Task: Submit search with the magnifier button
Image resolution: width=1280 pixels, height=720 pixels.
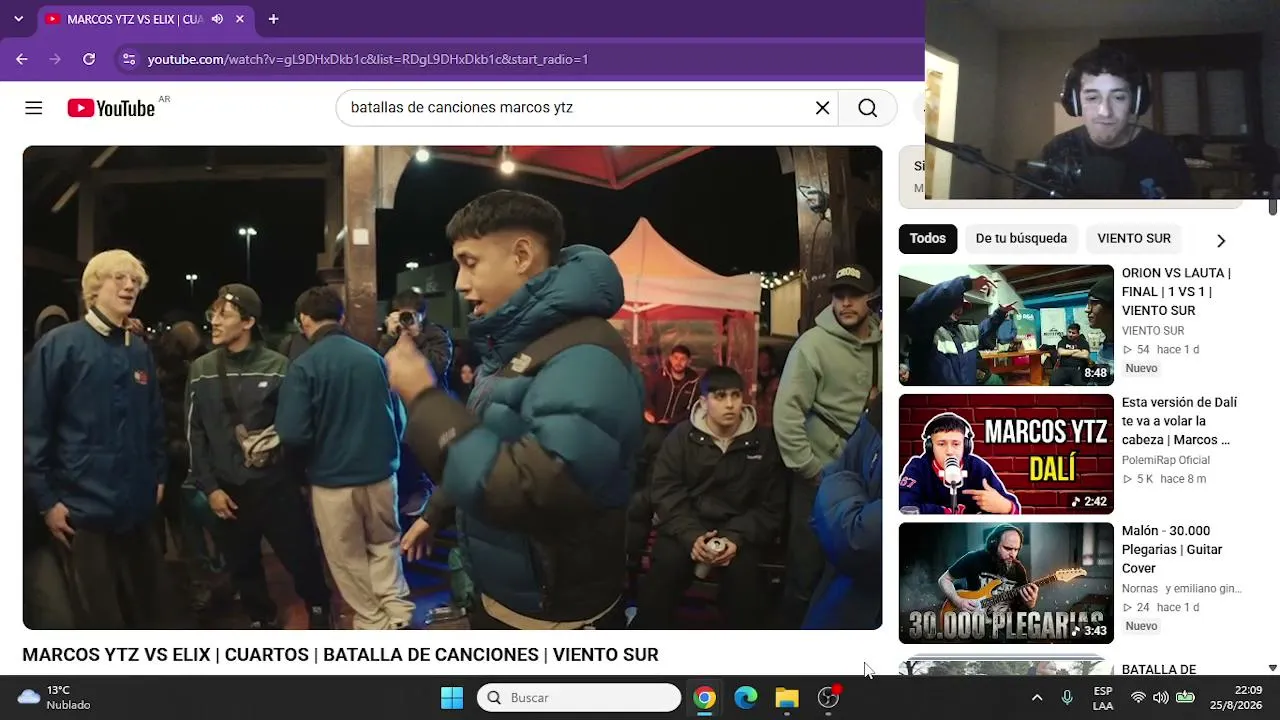Action: coord(868,108)
